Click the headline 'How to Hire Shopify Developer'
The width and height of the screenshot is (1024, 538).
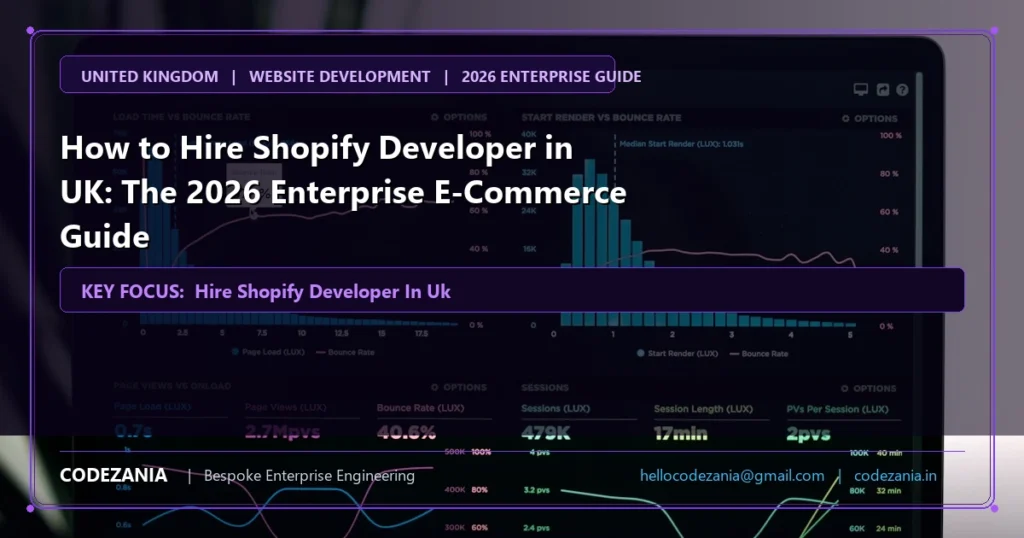(316, 148)
